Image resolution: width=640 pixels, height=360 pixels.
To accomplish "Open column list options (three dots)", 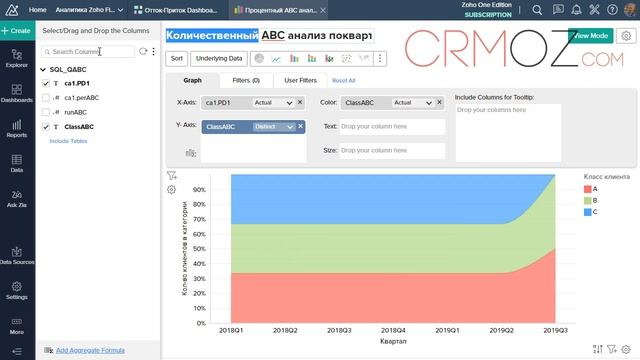I will 153,51.
